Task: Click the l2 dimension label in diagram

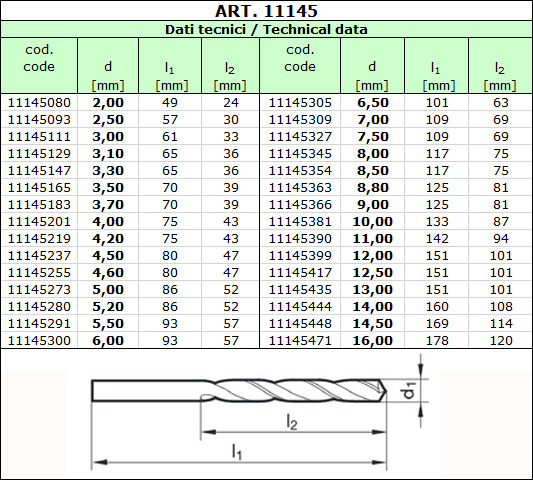Action: (x=292, y=423)
